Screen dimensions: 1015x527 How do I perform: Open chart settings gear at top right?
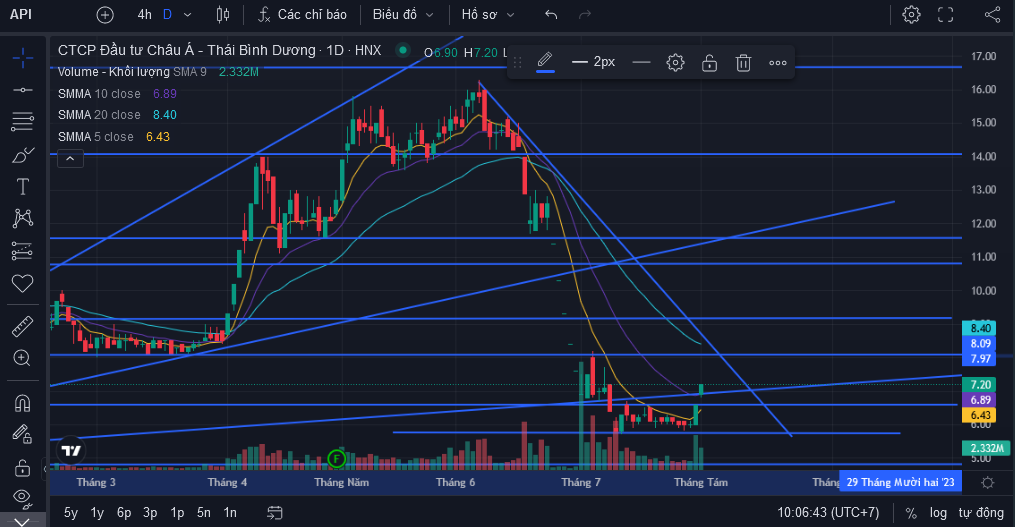911,14
